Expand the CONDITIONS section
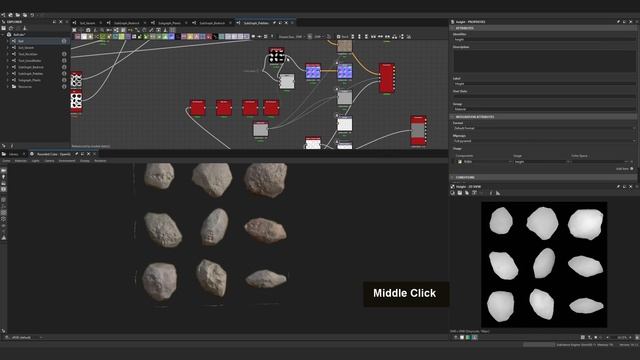Screen dimensions: 640x360 [543, 177]
